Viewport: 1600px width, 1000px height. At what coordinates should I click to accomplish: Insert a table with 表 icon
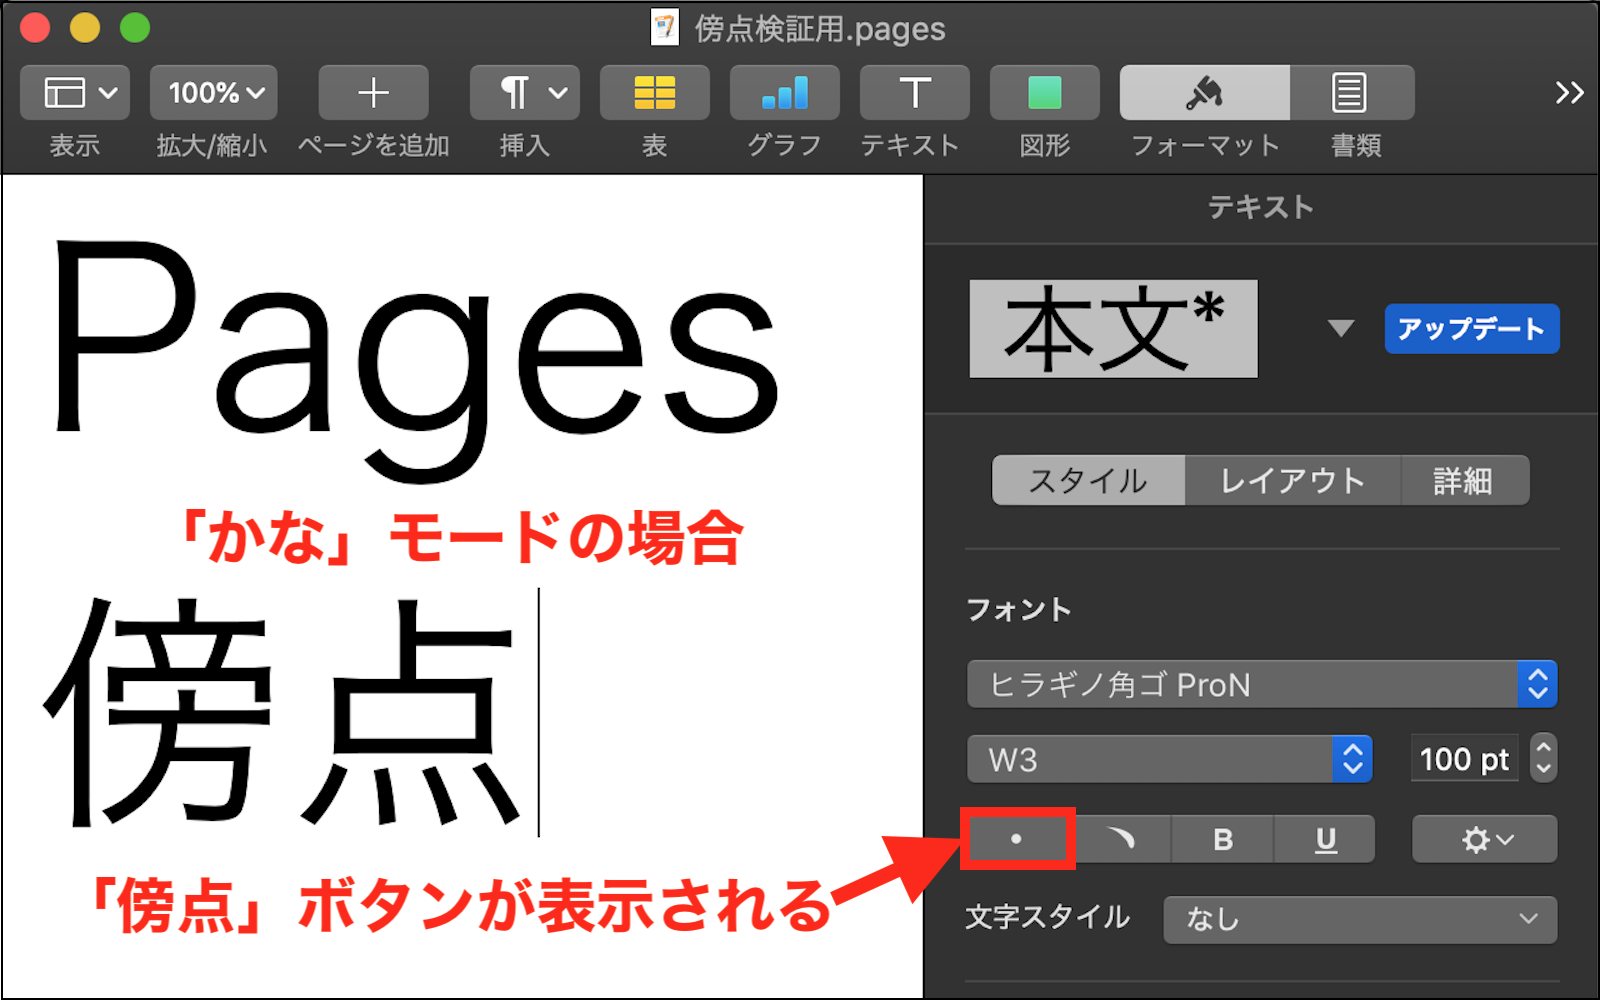pos(654,93)
